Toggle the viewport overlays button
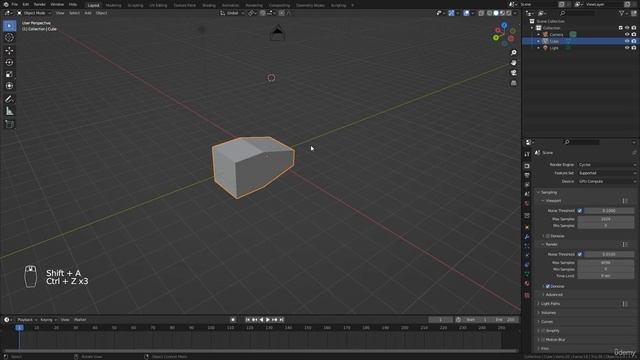Image resolution: width=640 pixels, height=360 pixels. pyautogui.click(x=466, y=13)
